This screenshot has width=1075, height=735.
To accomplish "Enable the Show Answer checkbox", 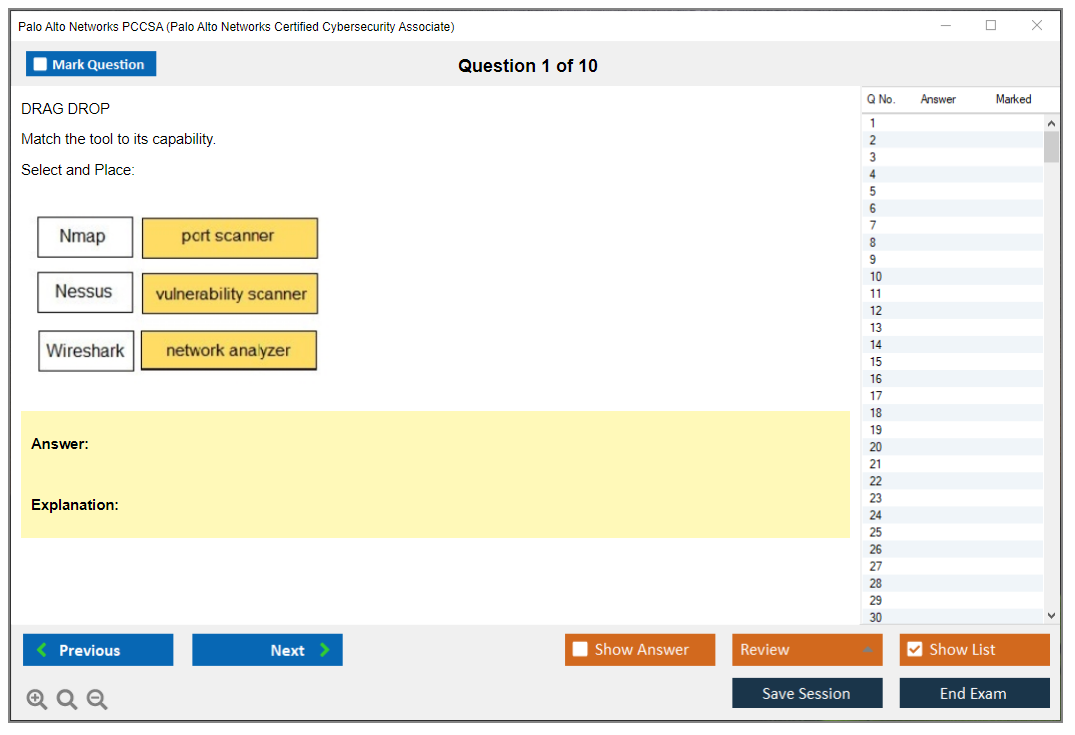I will (580, 650).
